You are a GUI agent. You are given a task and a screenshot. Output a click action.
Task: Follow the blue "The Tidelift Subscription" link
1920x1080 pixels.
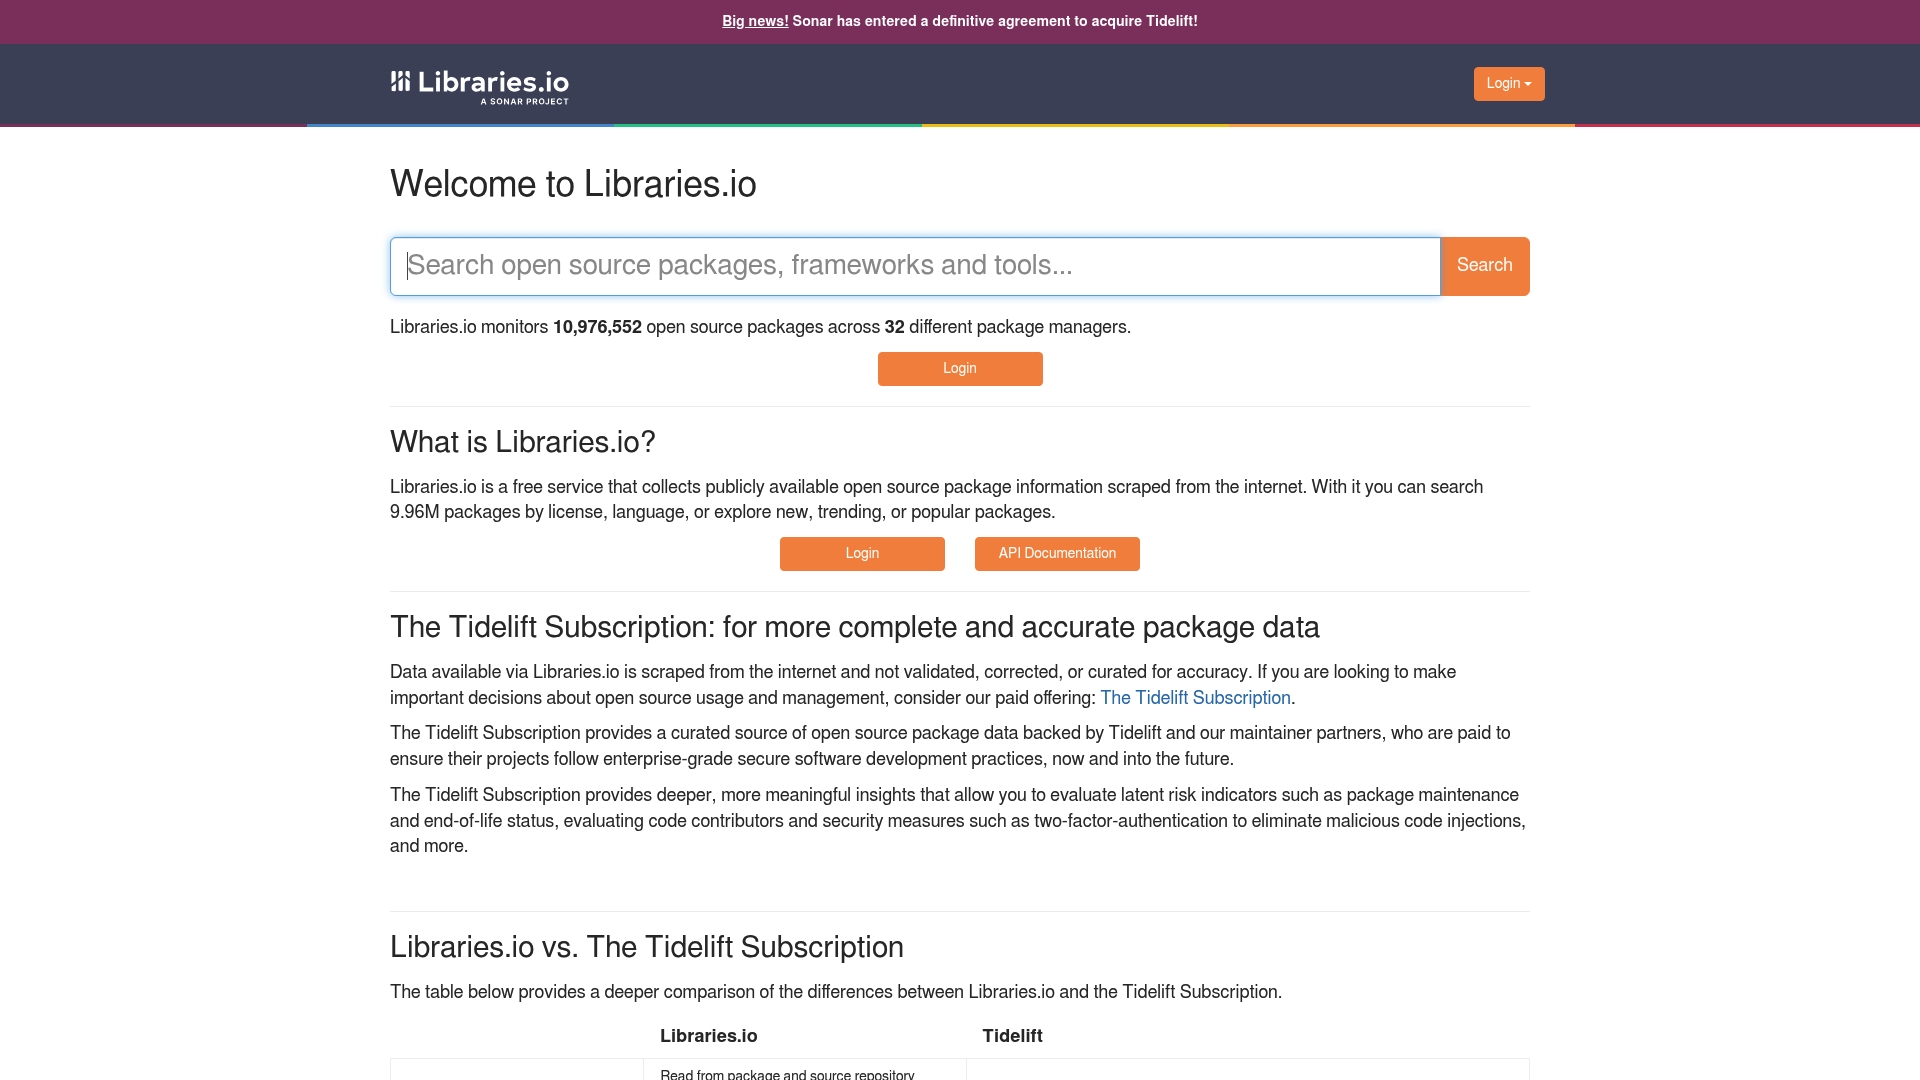1195,698
